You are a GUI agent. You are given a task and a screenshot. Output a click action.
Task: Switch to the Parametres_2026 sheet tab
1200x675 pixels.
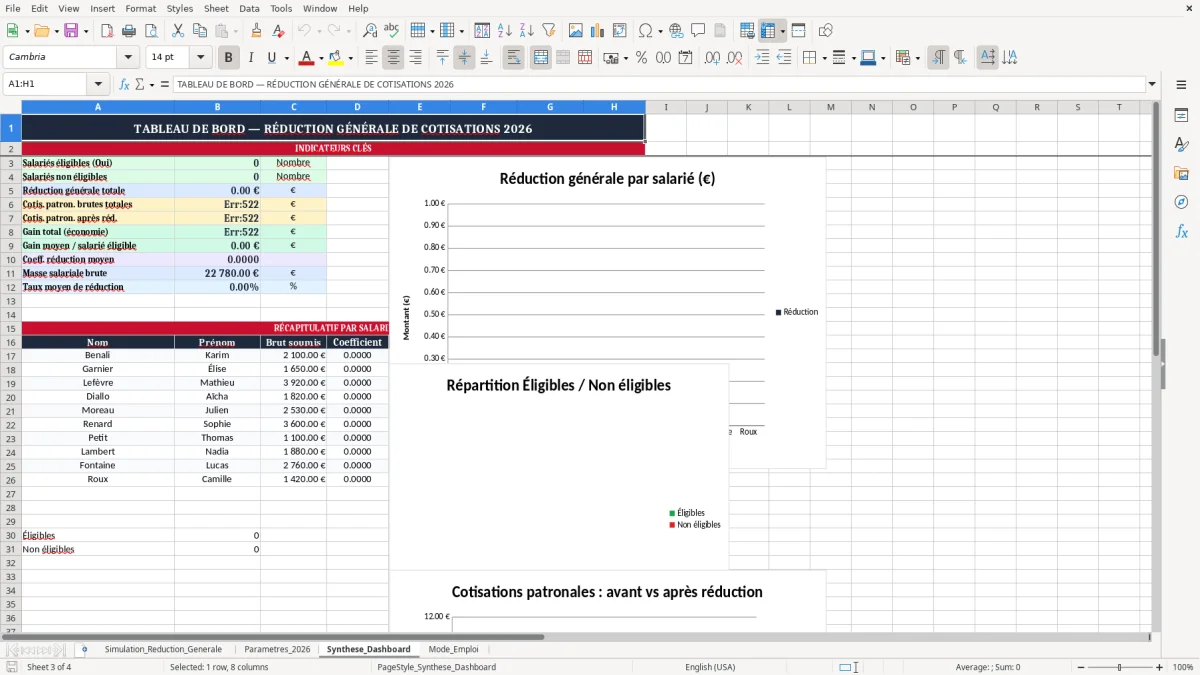[277, 649]
